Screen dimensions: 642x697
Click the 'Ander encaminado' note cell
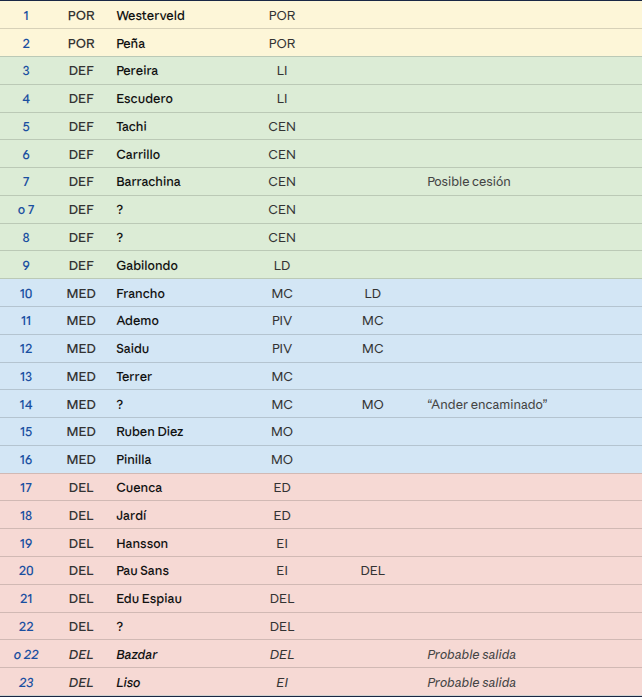coord(487,405)
